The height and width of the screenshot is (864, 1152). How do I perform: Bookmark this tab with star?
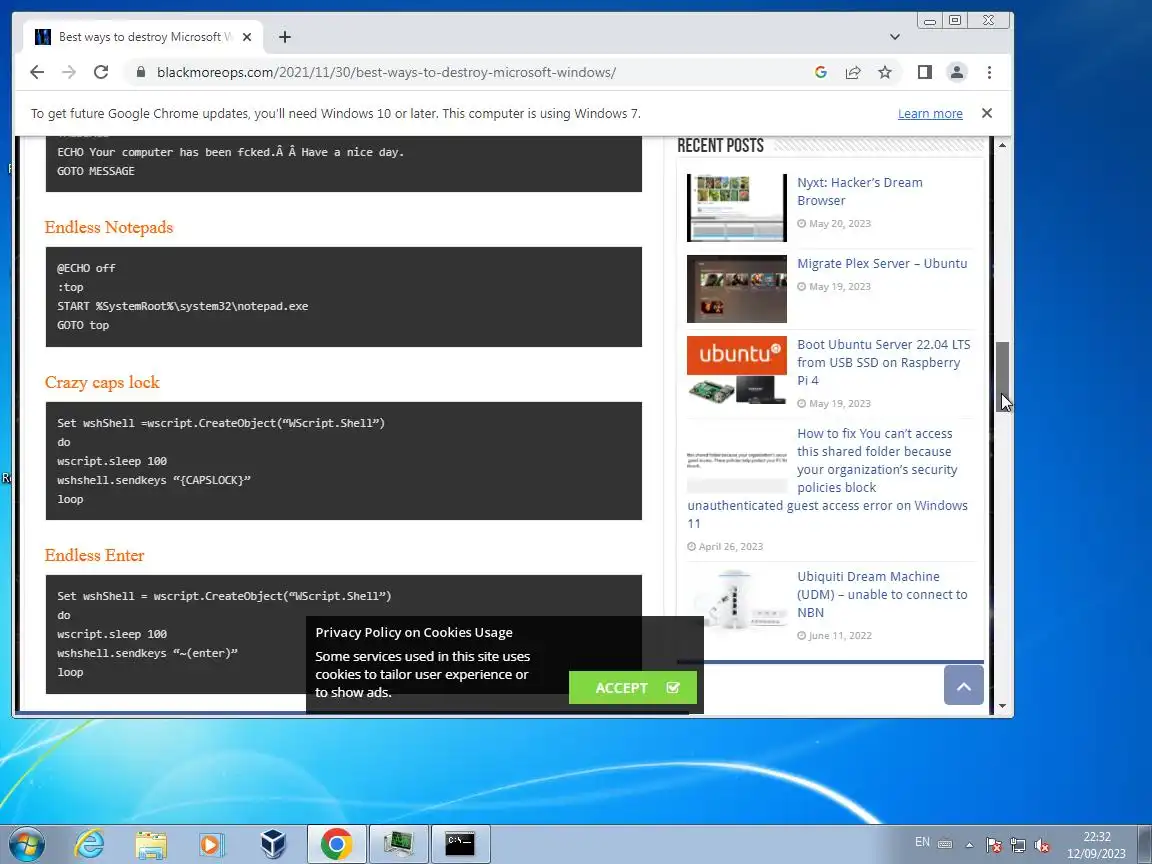[885, 72]
